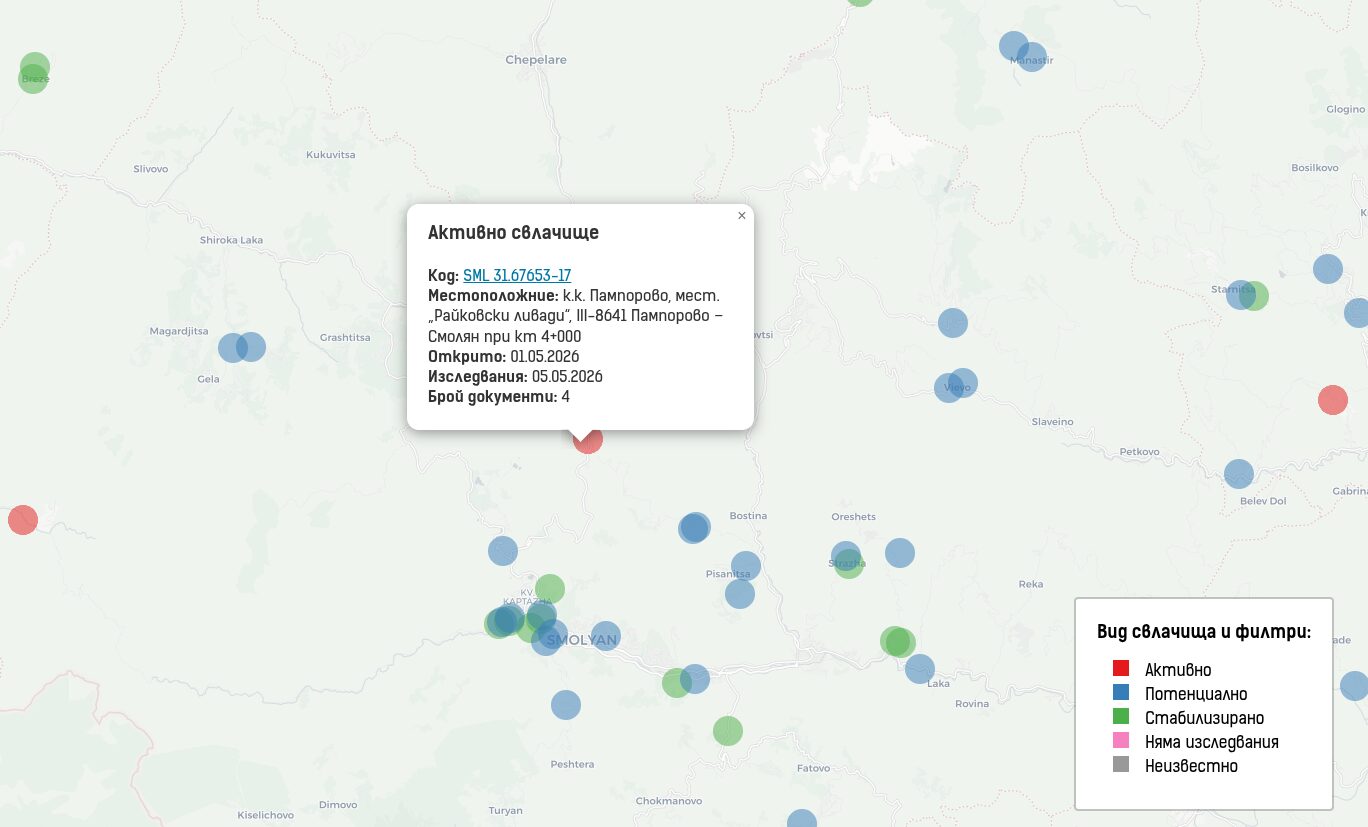Click the Chokmanovo village label
This screenshot has height=827, width=1368.
(x=669, y=801)
